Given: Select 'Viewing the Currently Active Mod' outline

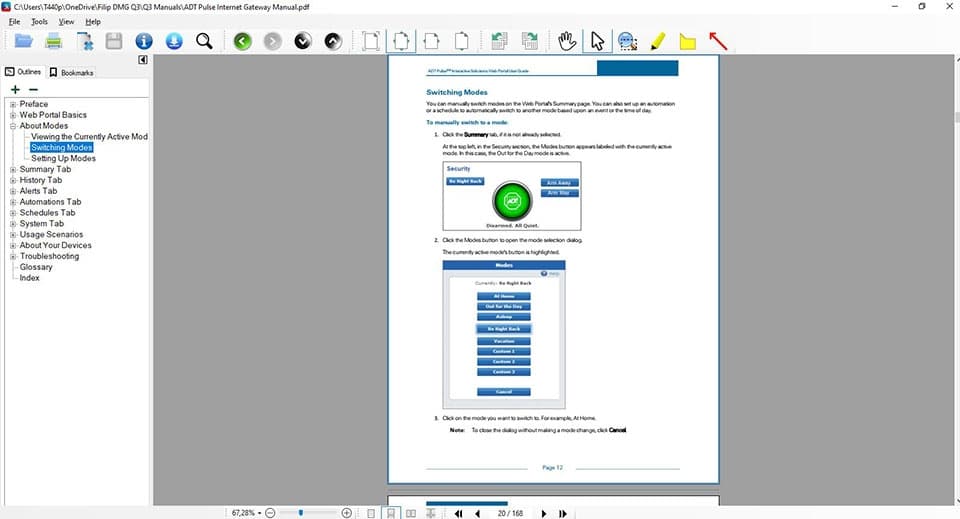Looking at the screenshot, I should tap(89, 136).
